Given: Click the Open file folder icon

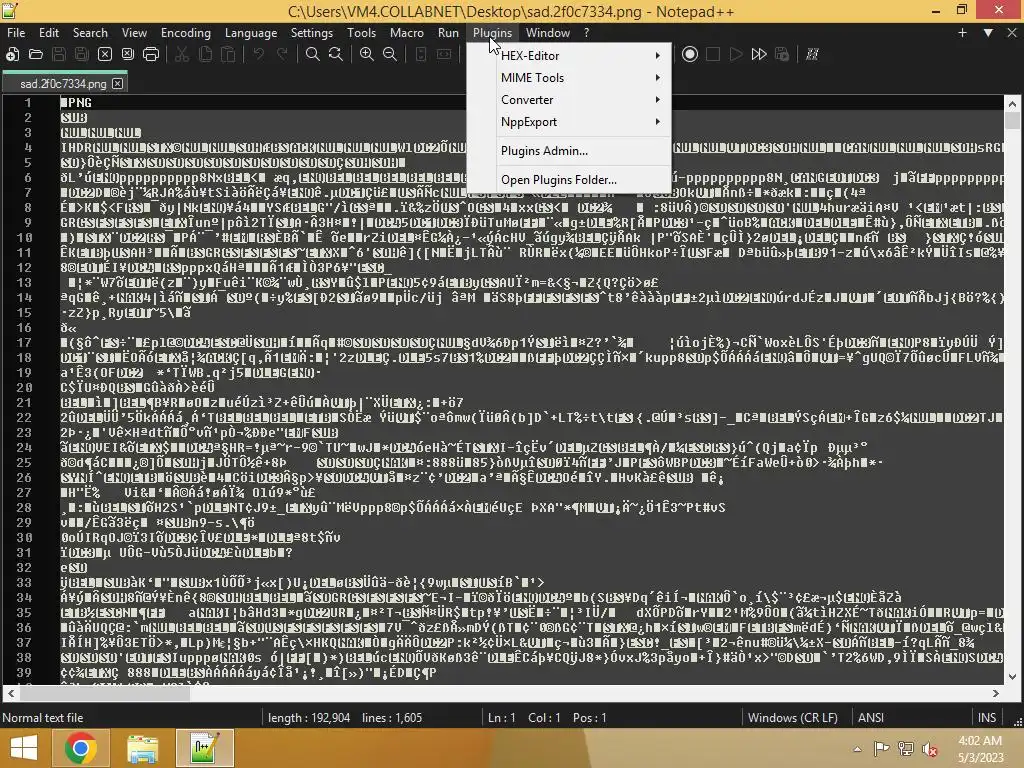Looking at the screenshot, I should 35,54.
